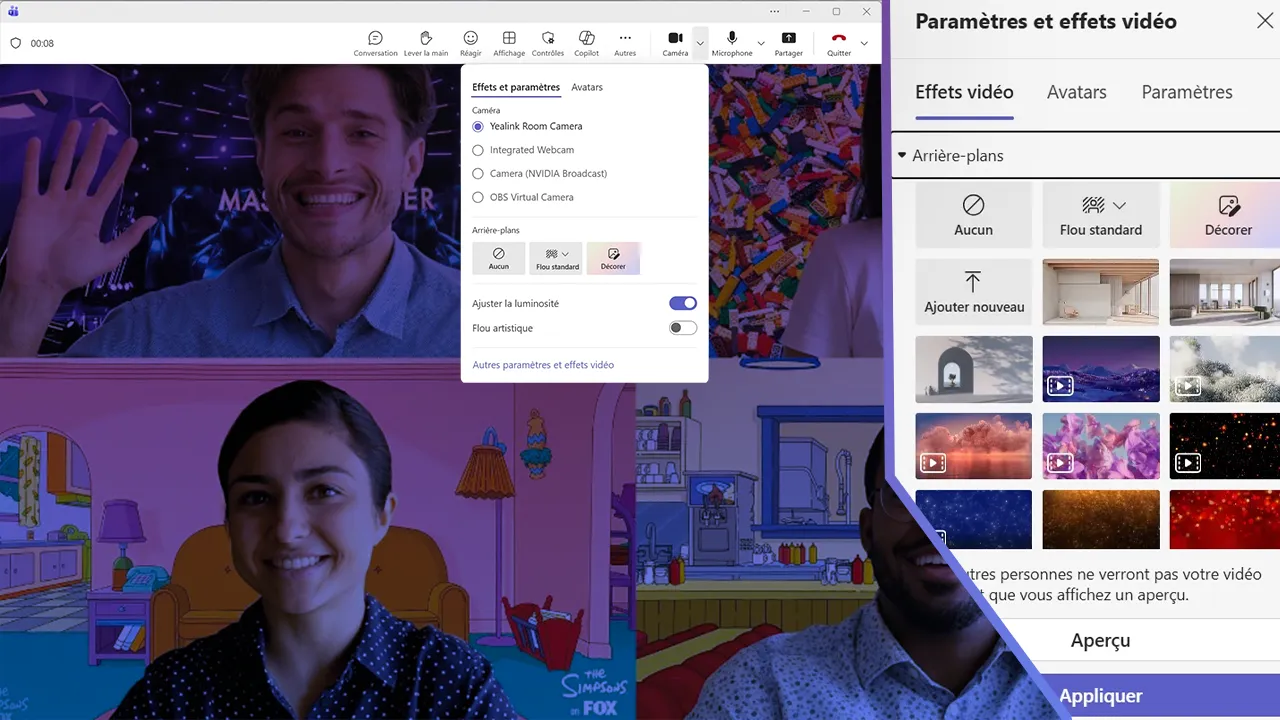The height and width of the screenshot is (720, 1280).
Task: Open Autres paramètres et effets vidéo link
Action: [543, 365]
